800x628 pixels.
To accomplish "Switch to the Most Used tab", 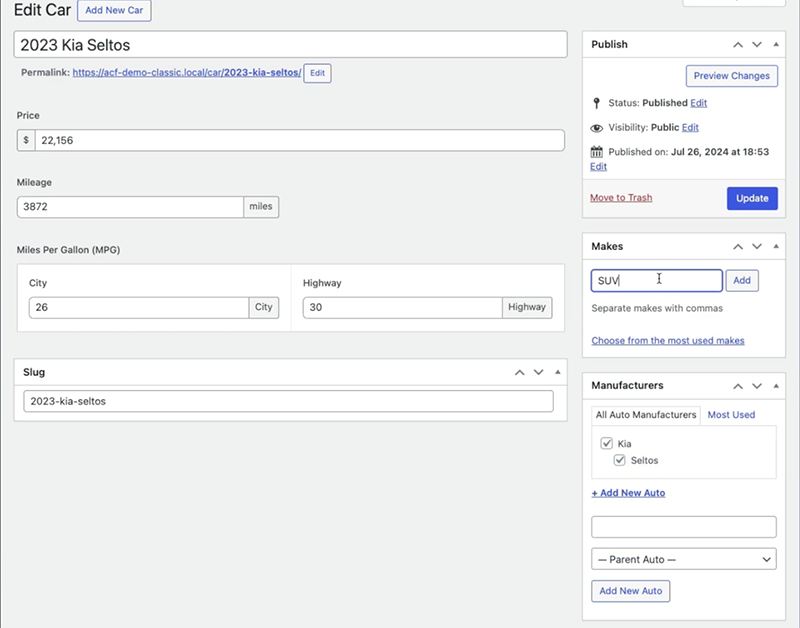I will click(x=731, y=414).
